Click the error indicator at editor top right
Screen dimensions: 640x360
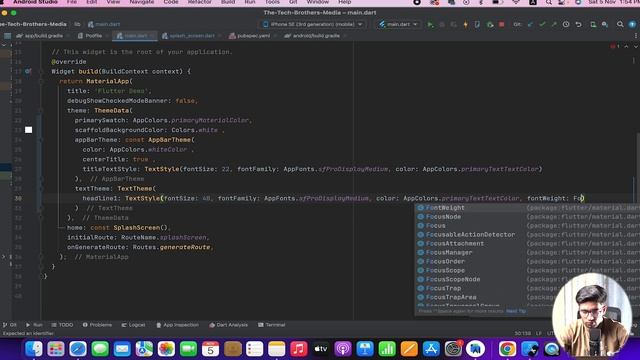click(x=615, y=47)
